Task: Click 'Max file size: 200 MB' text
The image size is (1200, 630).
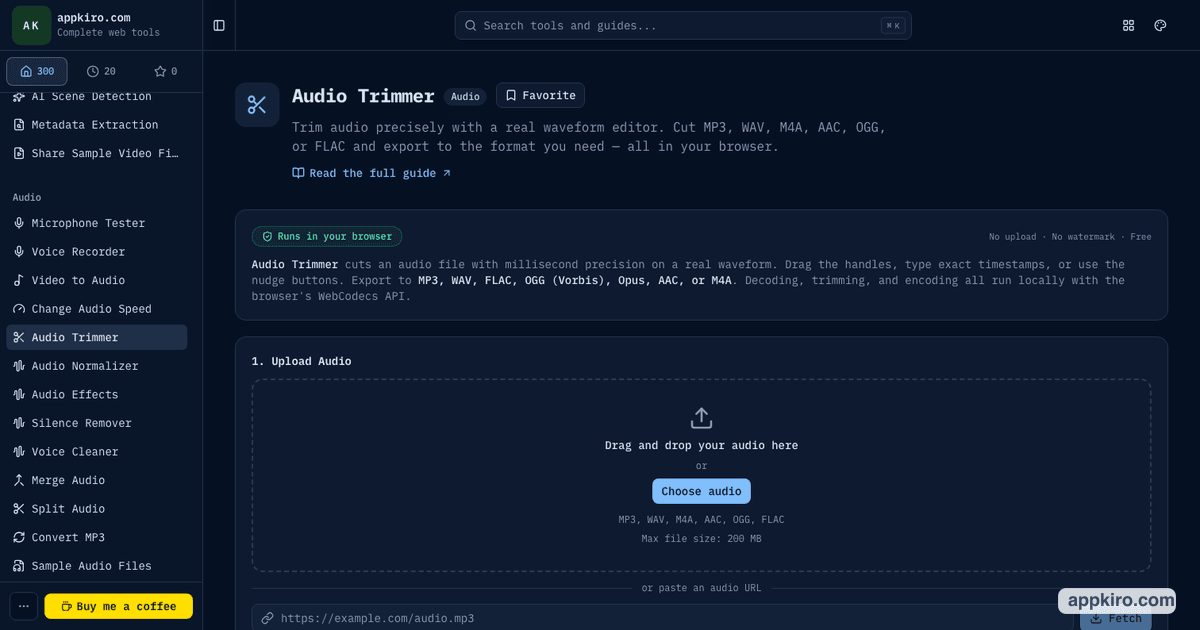Action: 701,538
